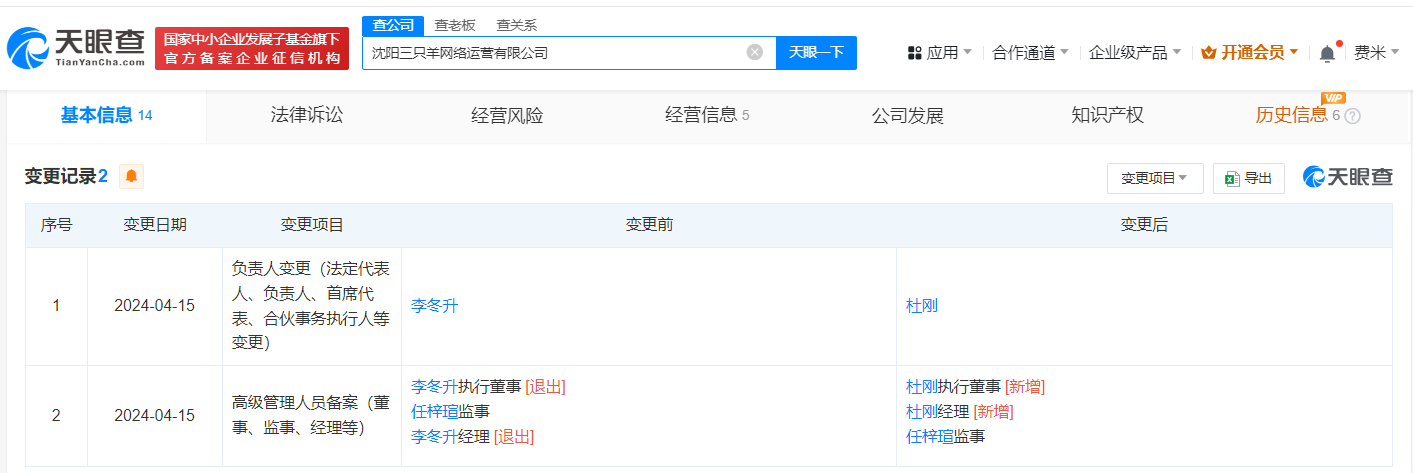The width and height of the screenshot is (1413, 473).
Task: Open the notification bell in the header
Action: (x=1327, y=53)
